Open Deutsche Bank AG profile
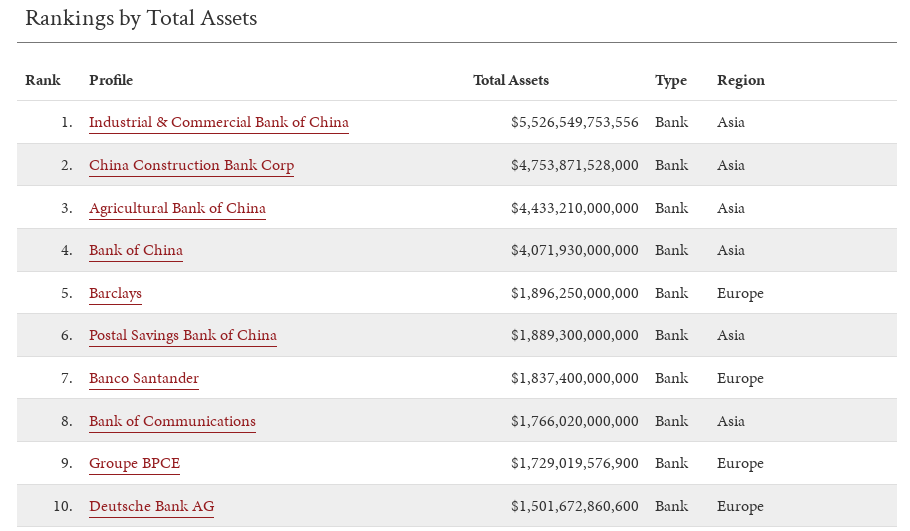This screenshot has width=910, height=531. (151, 506)
